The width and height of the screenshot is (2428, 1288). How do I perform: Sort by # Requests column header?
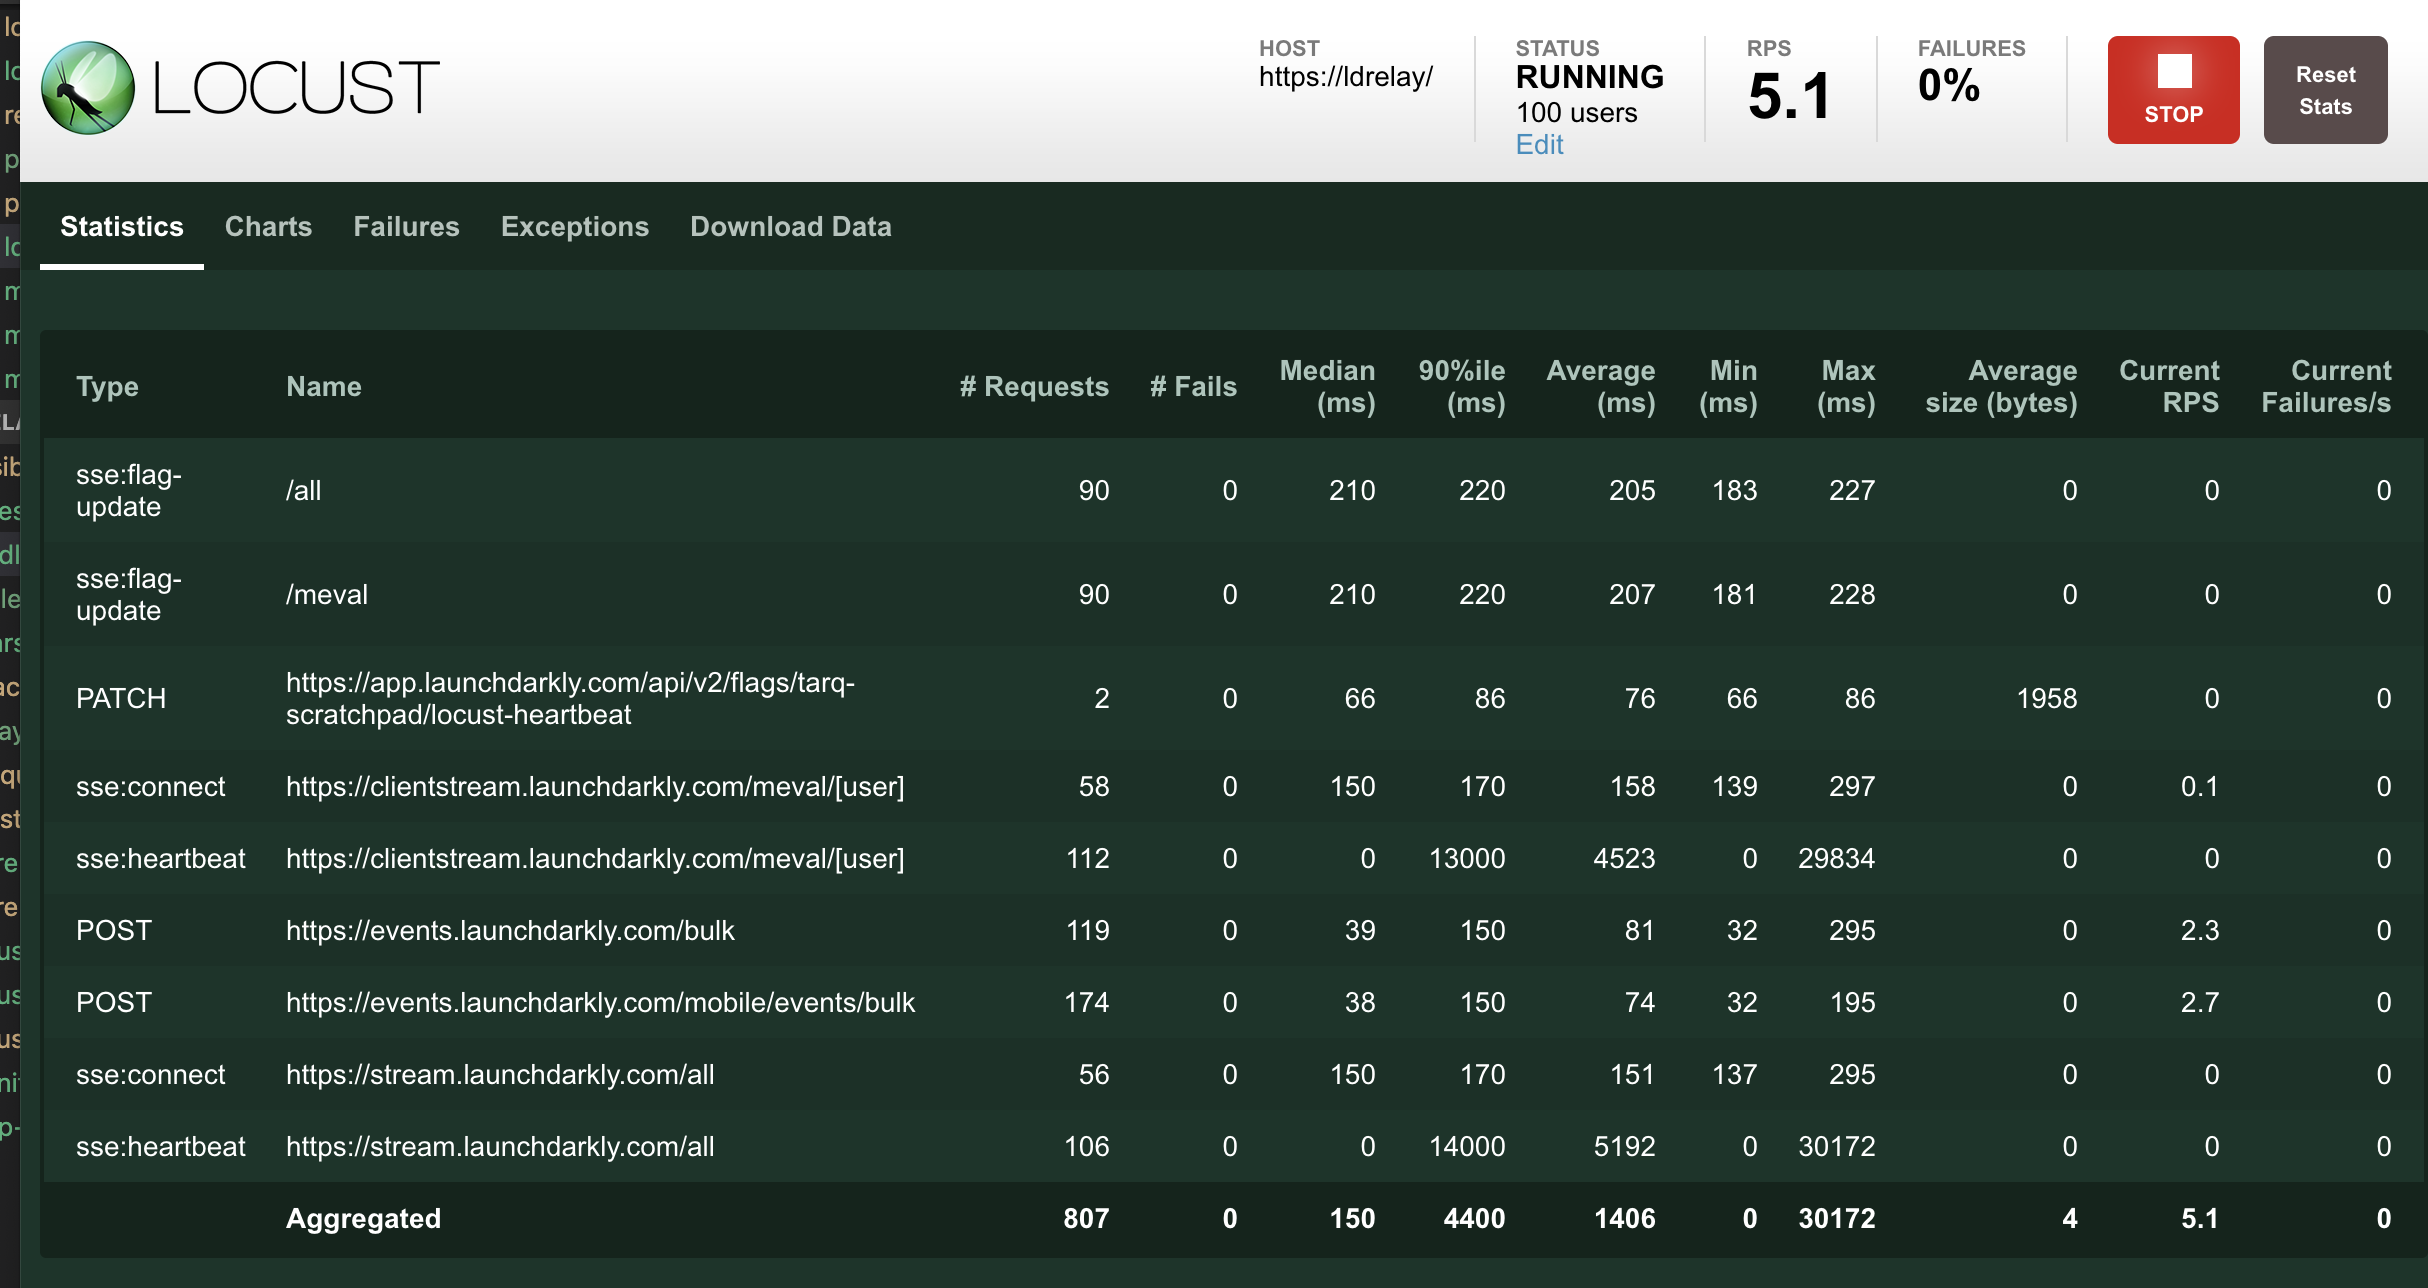(1034, 387)
